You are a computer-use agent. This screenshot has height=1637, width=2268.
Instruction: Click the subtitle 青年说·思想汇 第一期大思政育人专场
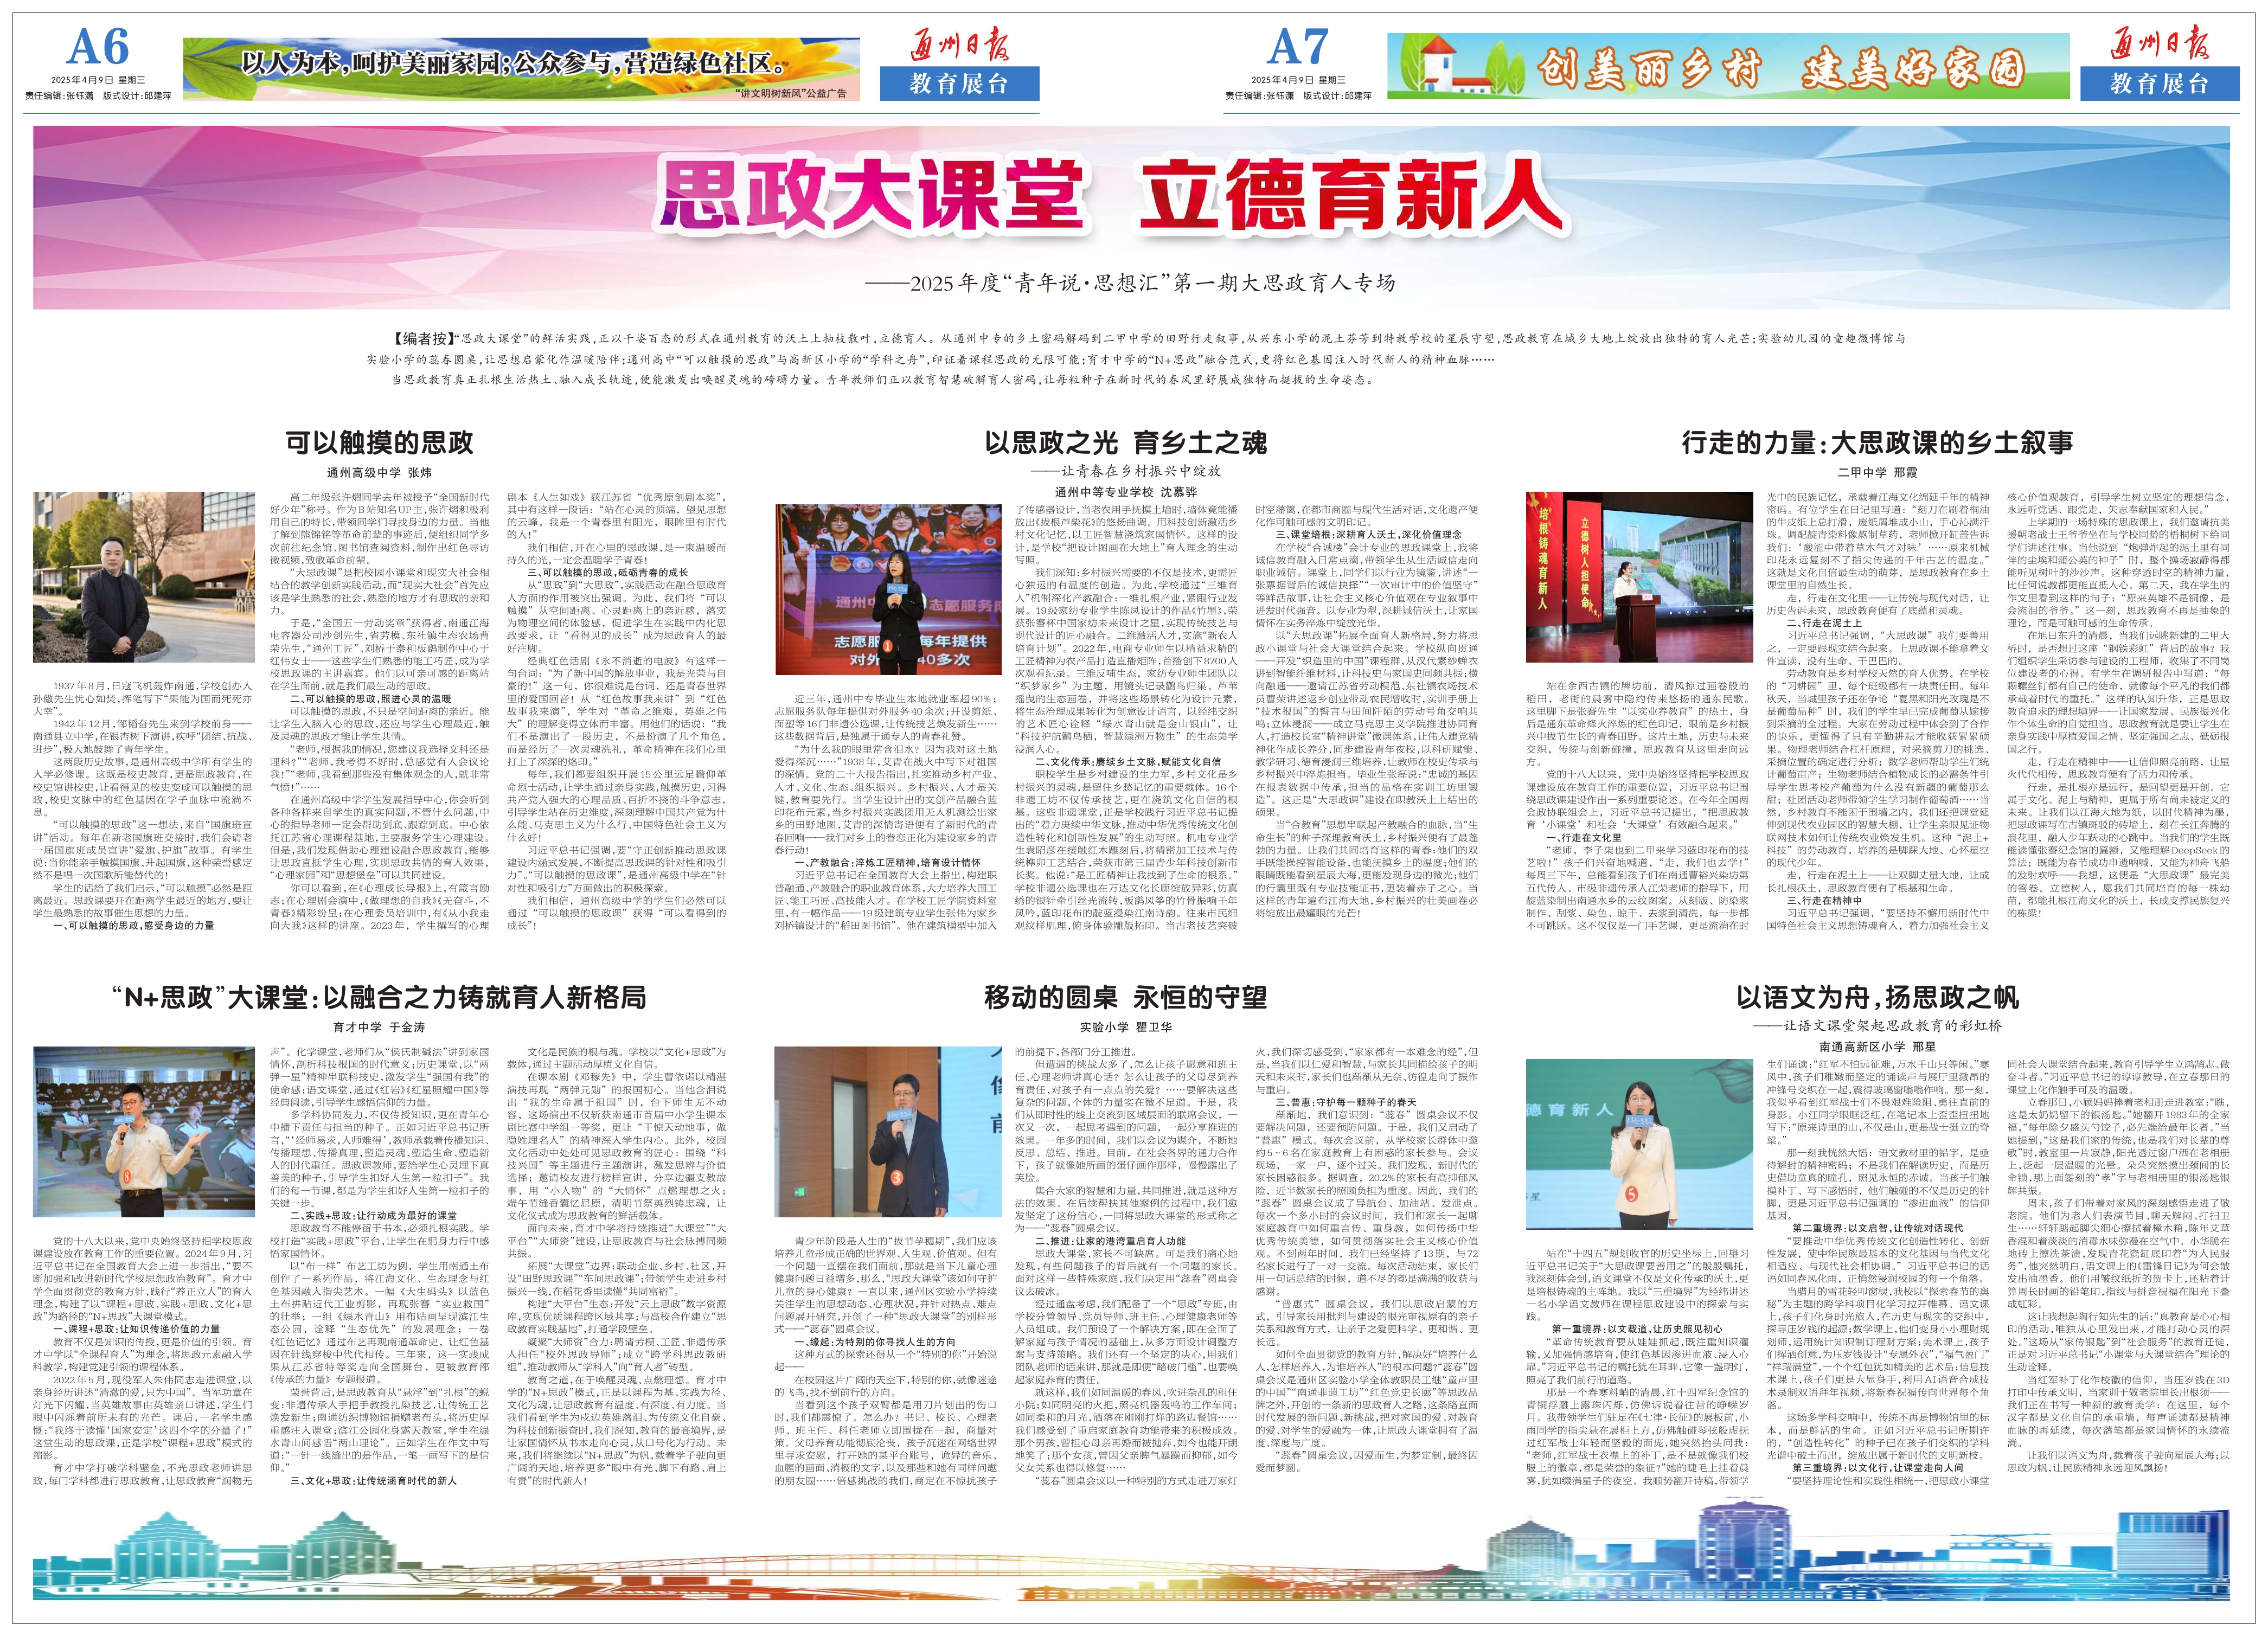click(1130, 283)
